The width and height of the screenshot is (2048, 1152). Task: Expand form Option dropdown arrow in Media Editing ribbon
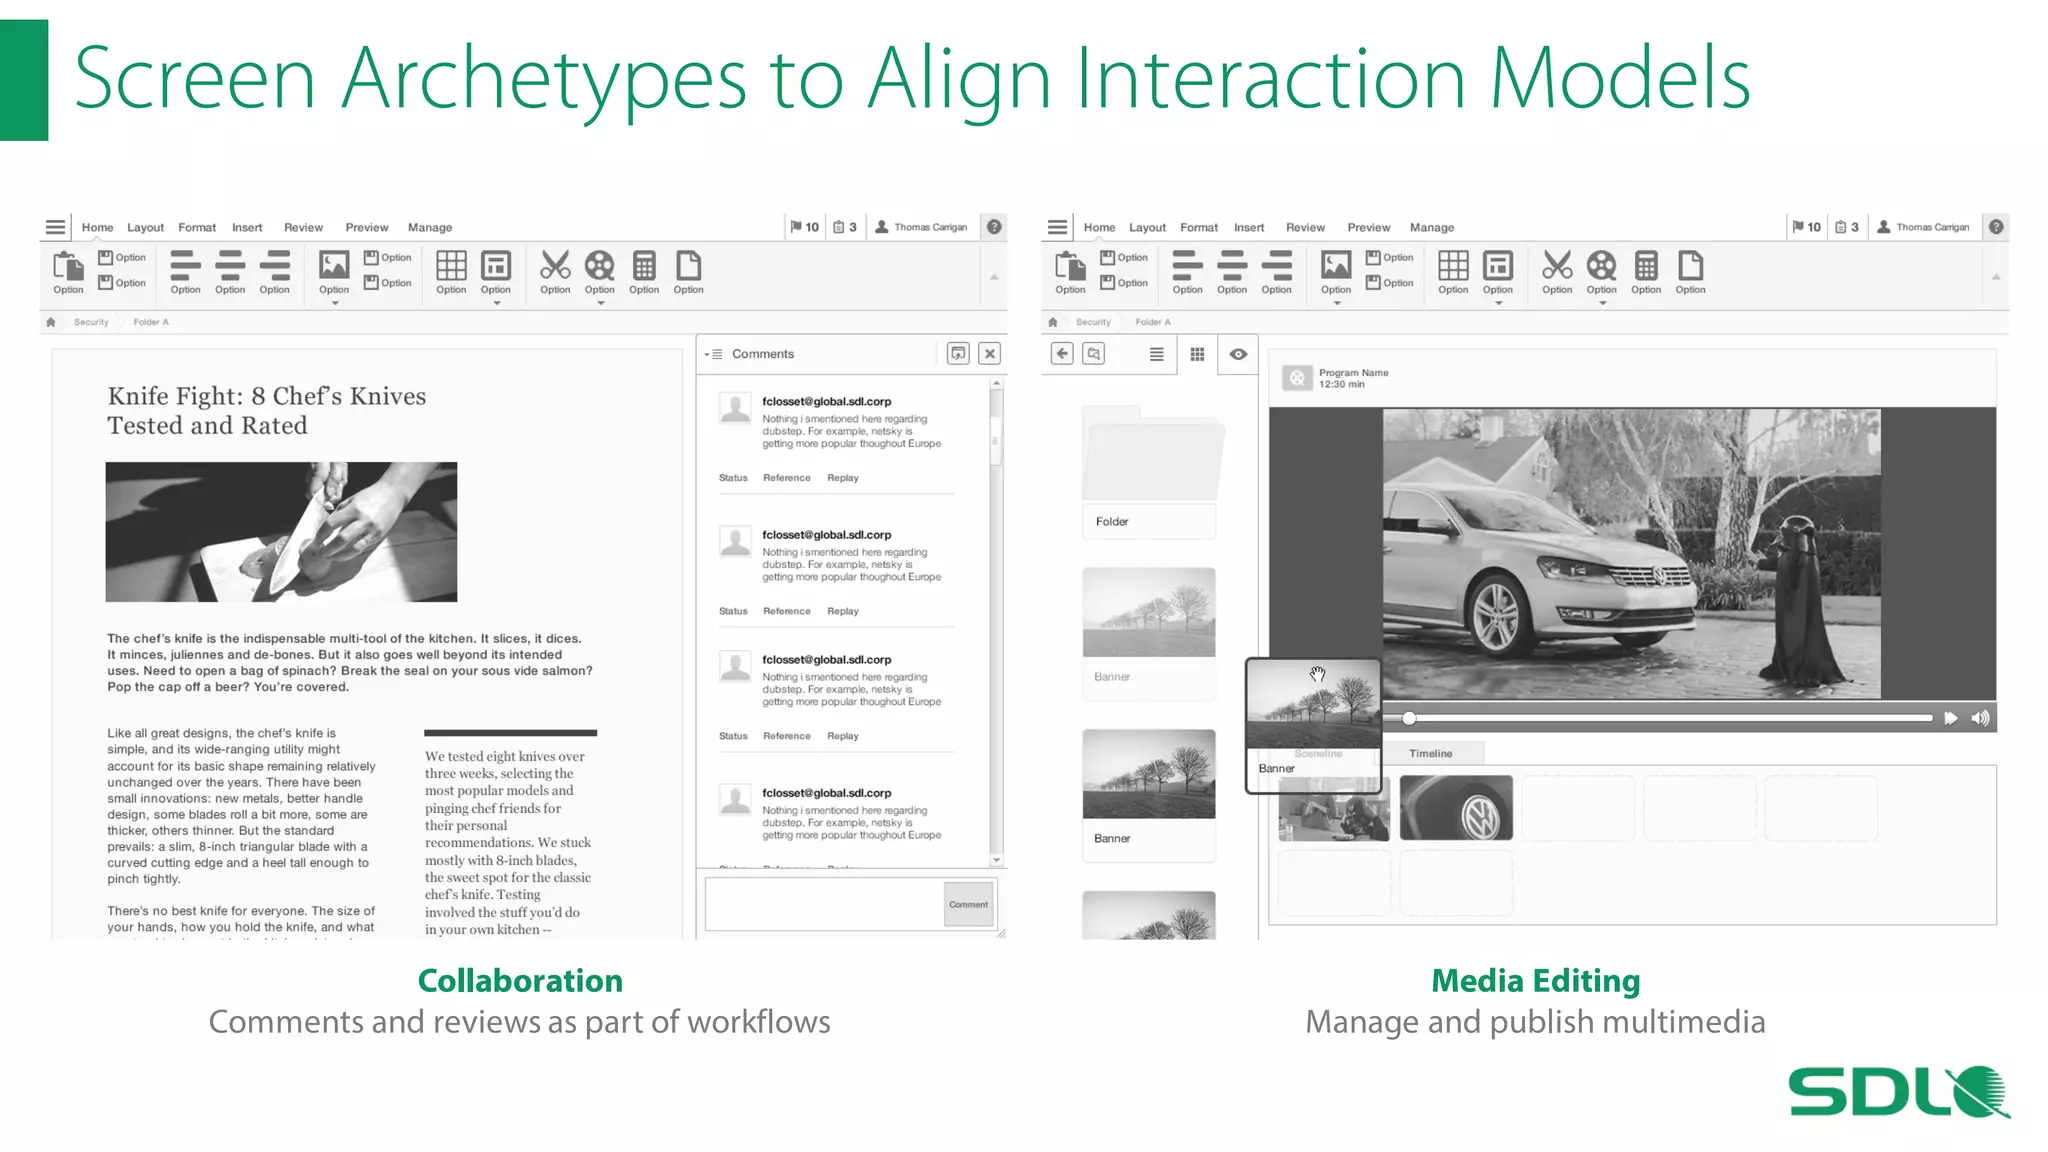coord(1498,302)
